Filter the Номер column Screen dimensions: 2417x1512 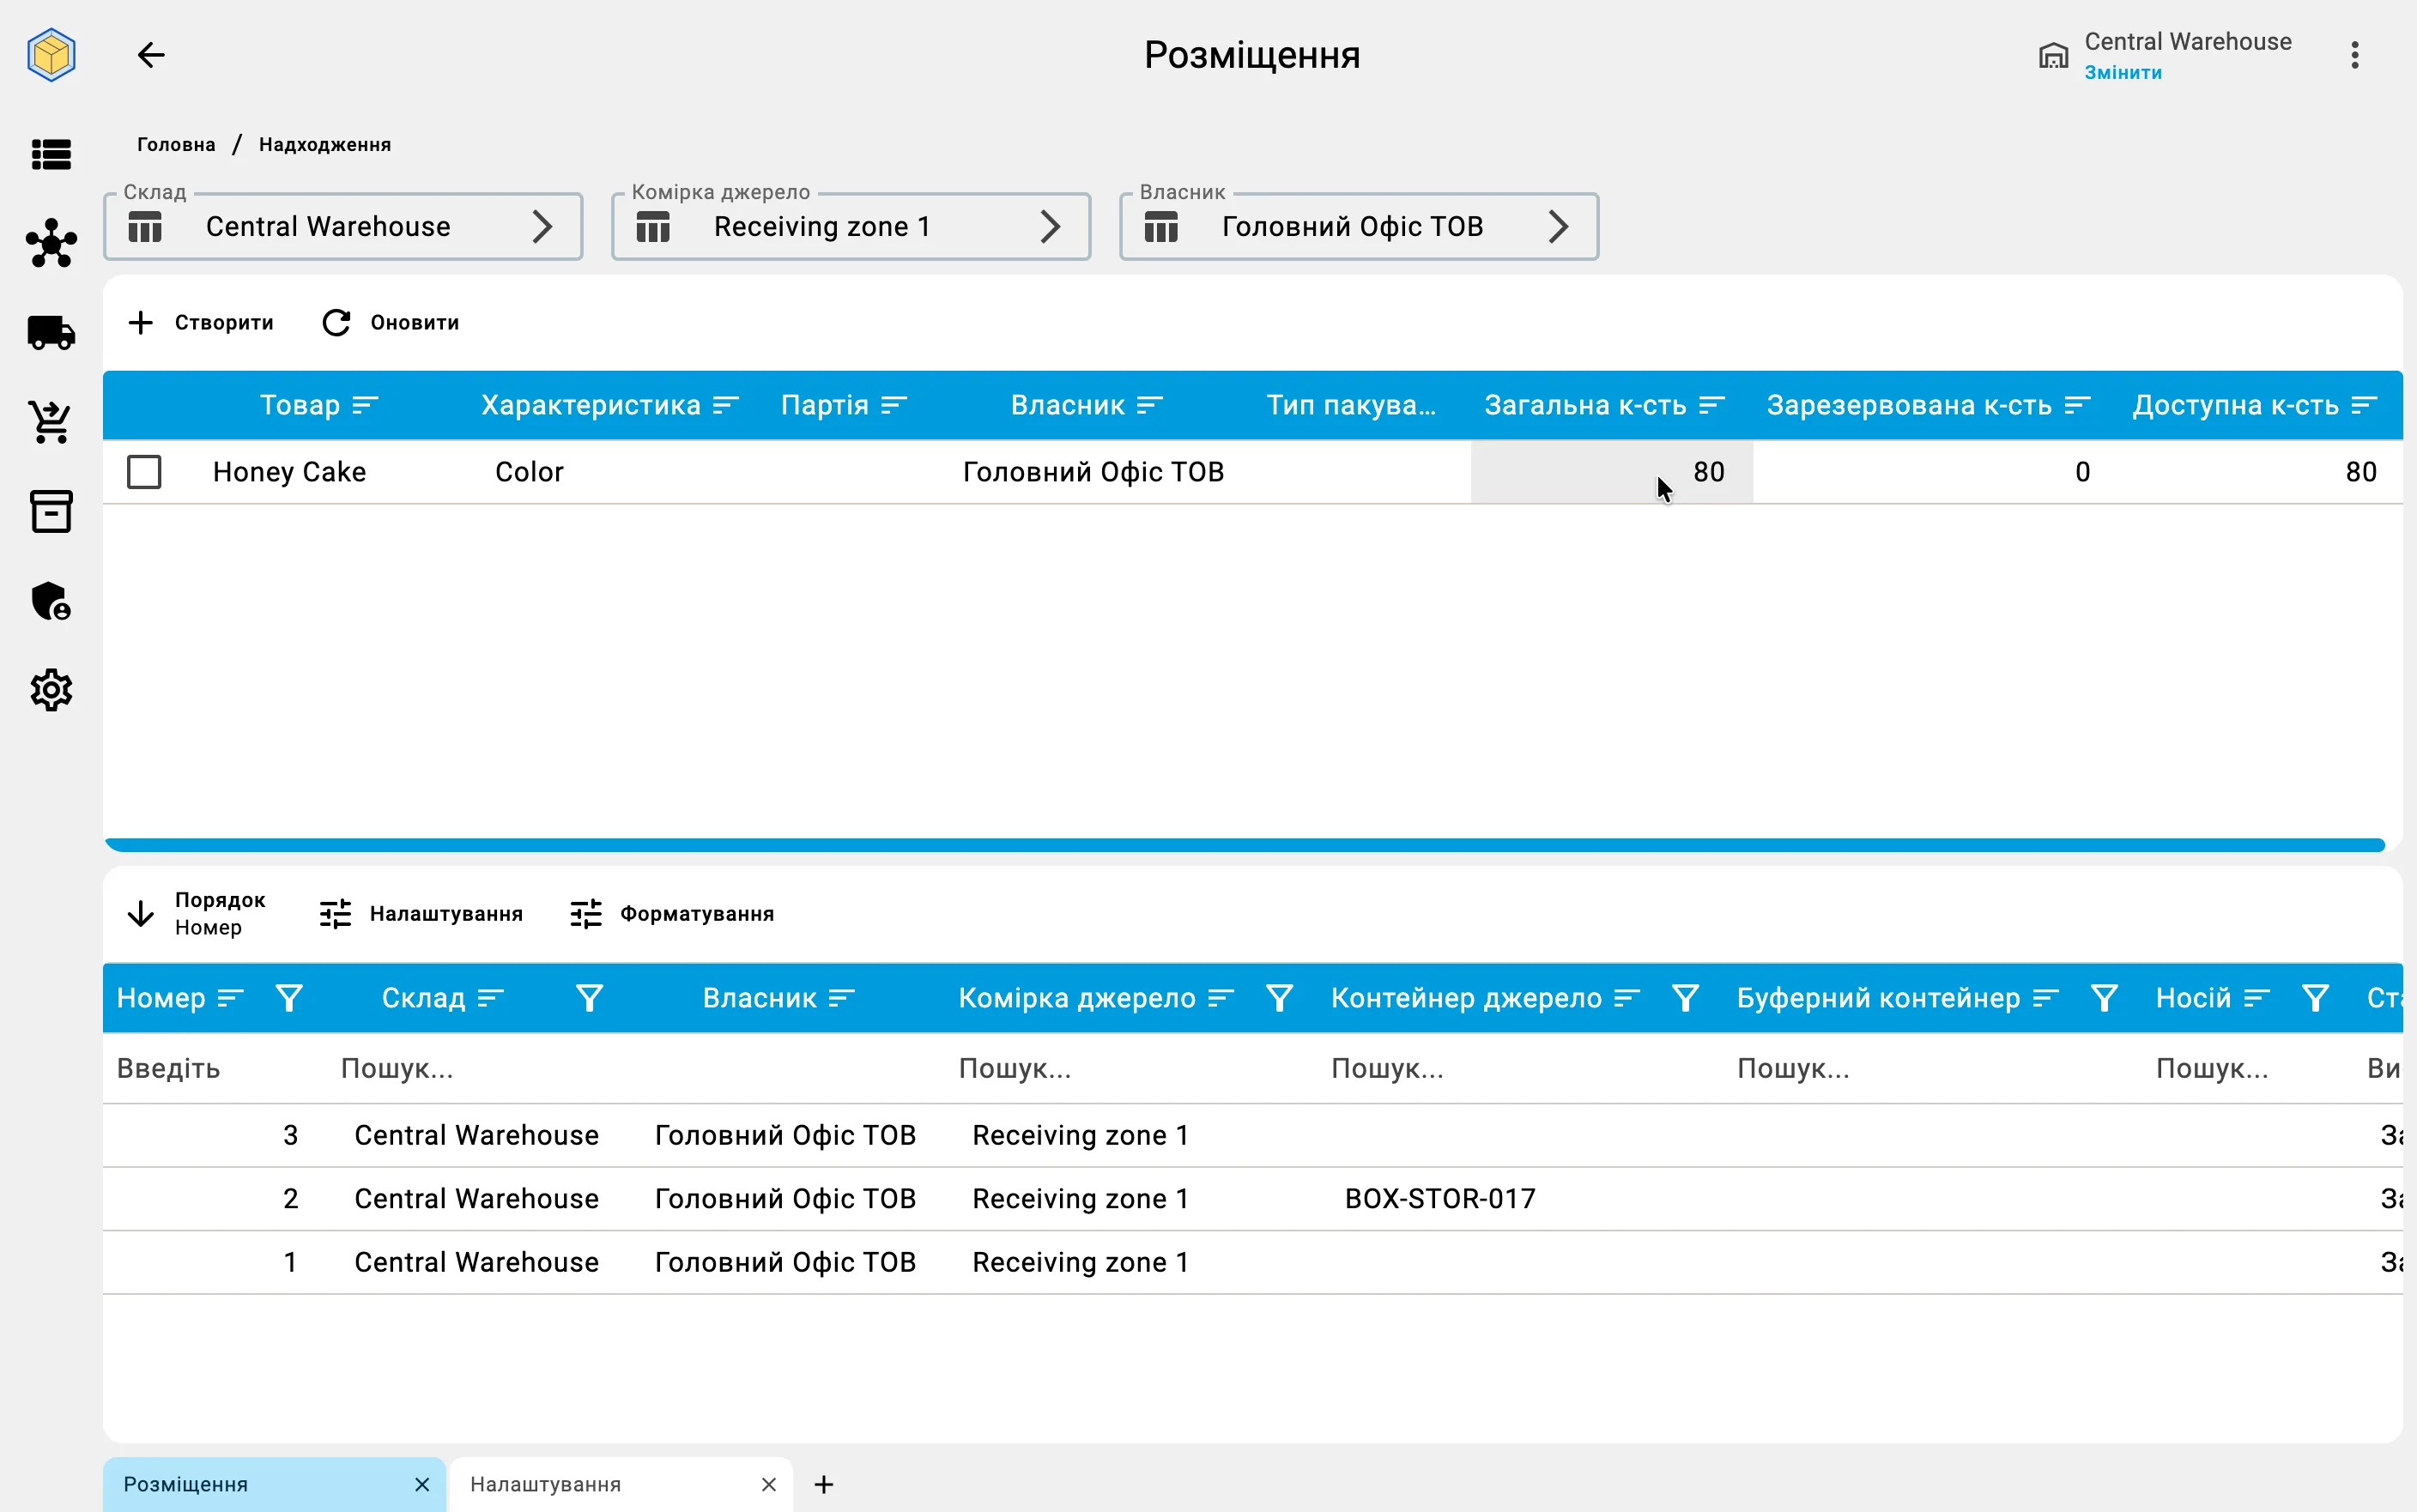(289, 998)
